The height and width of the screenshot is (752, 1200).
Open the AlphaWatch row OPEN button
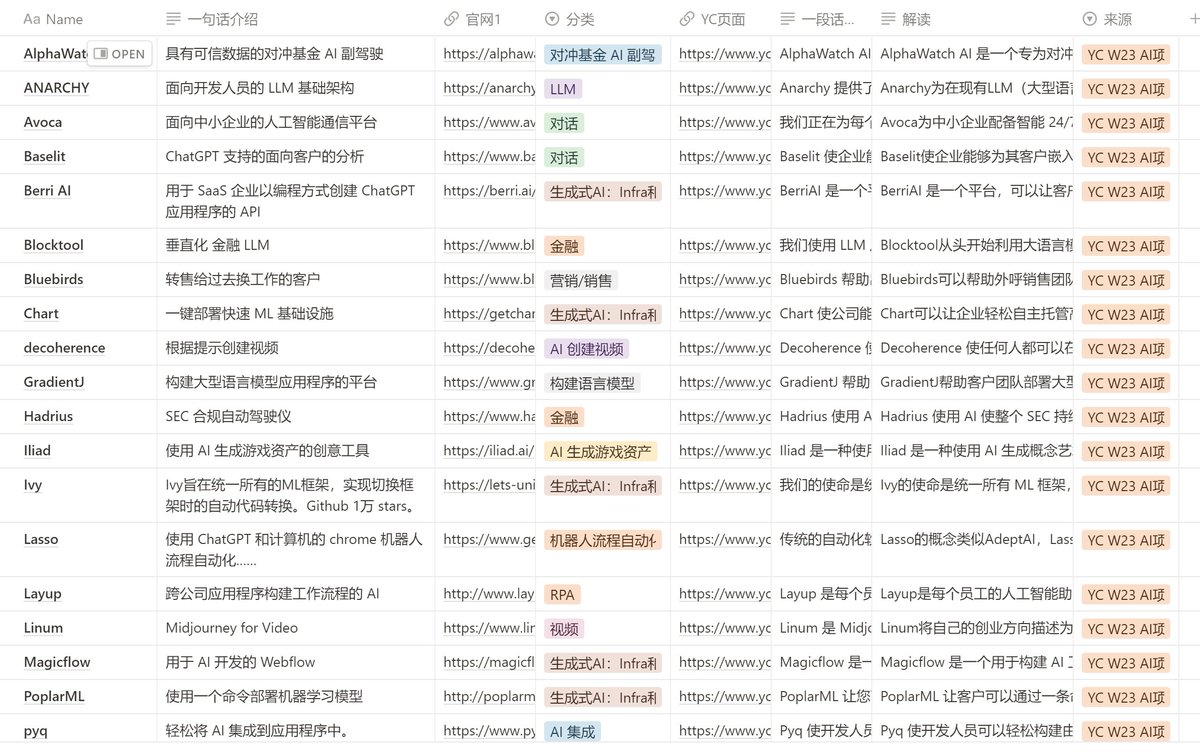(x=120, y=54)
